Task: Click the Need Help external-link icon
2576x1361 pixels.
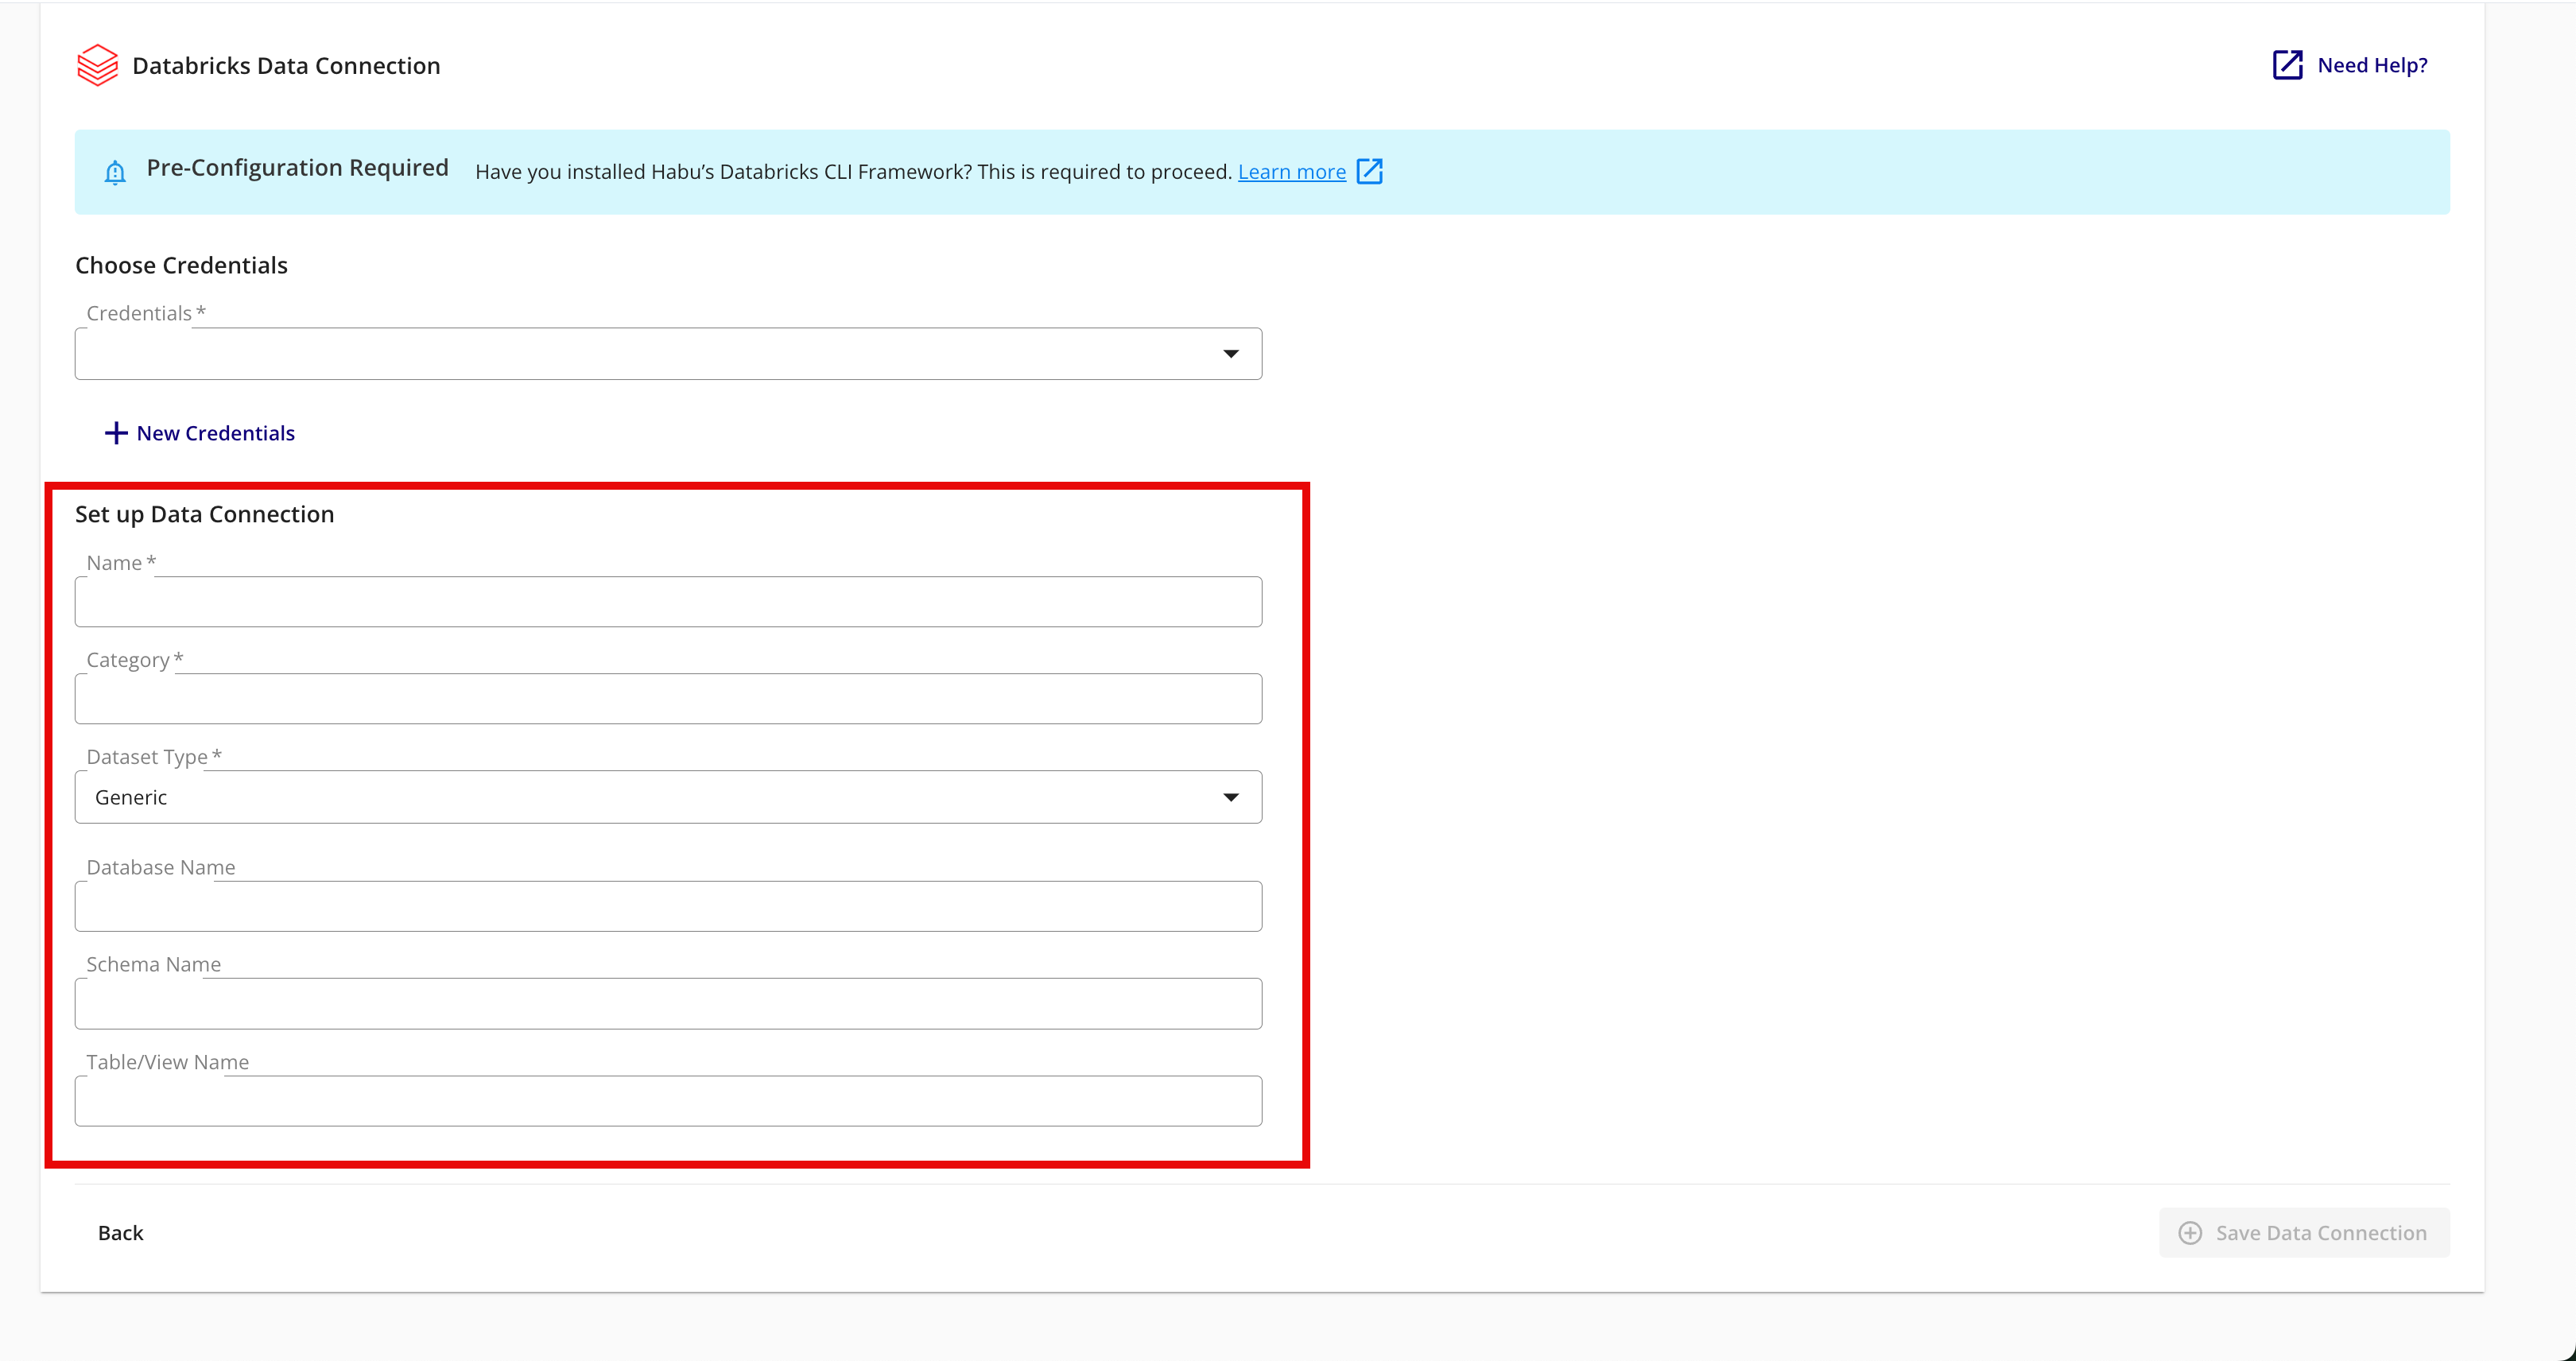Action: pos(2287,65)
